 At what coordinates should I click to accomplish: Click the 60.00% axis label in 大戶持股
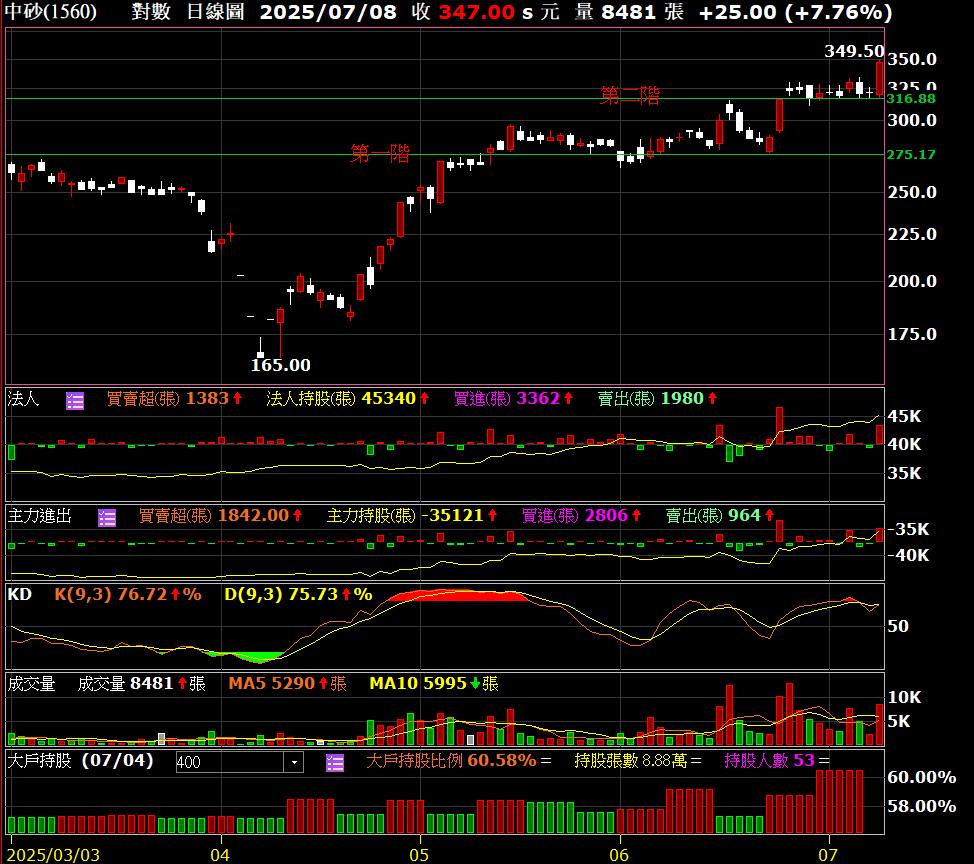click(x=922, y=777)
